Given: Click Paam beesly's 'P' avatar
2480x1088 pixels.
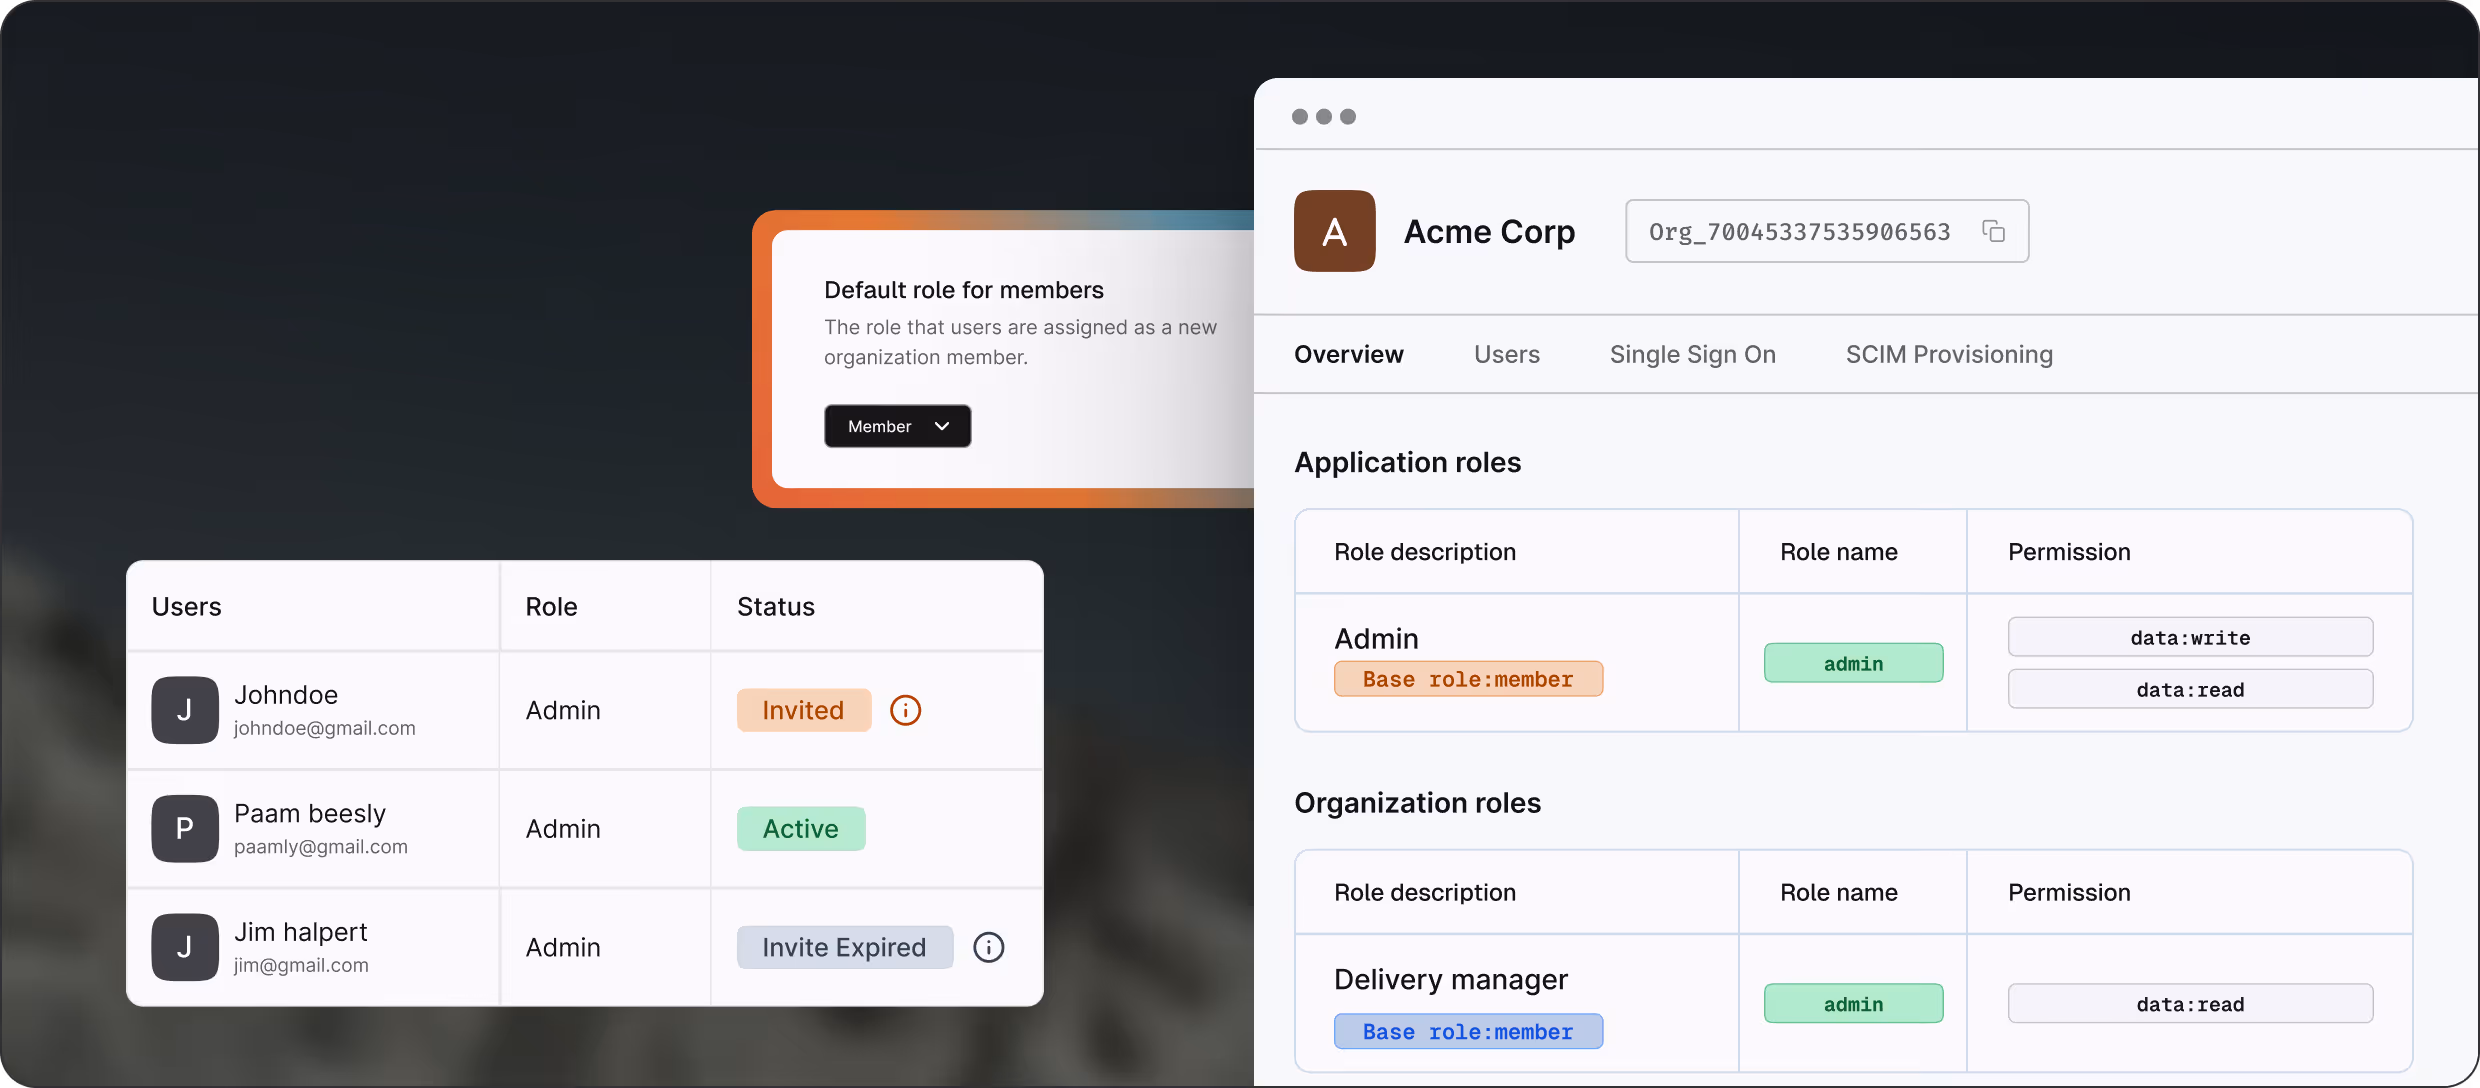Looking at the screenshot, I should coord(185,828).
